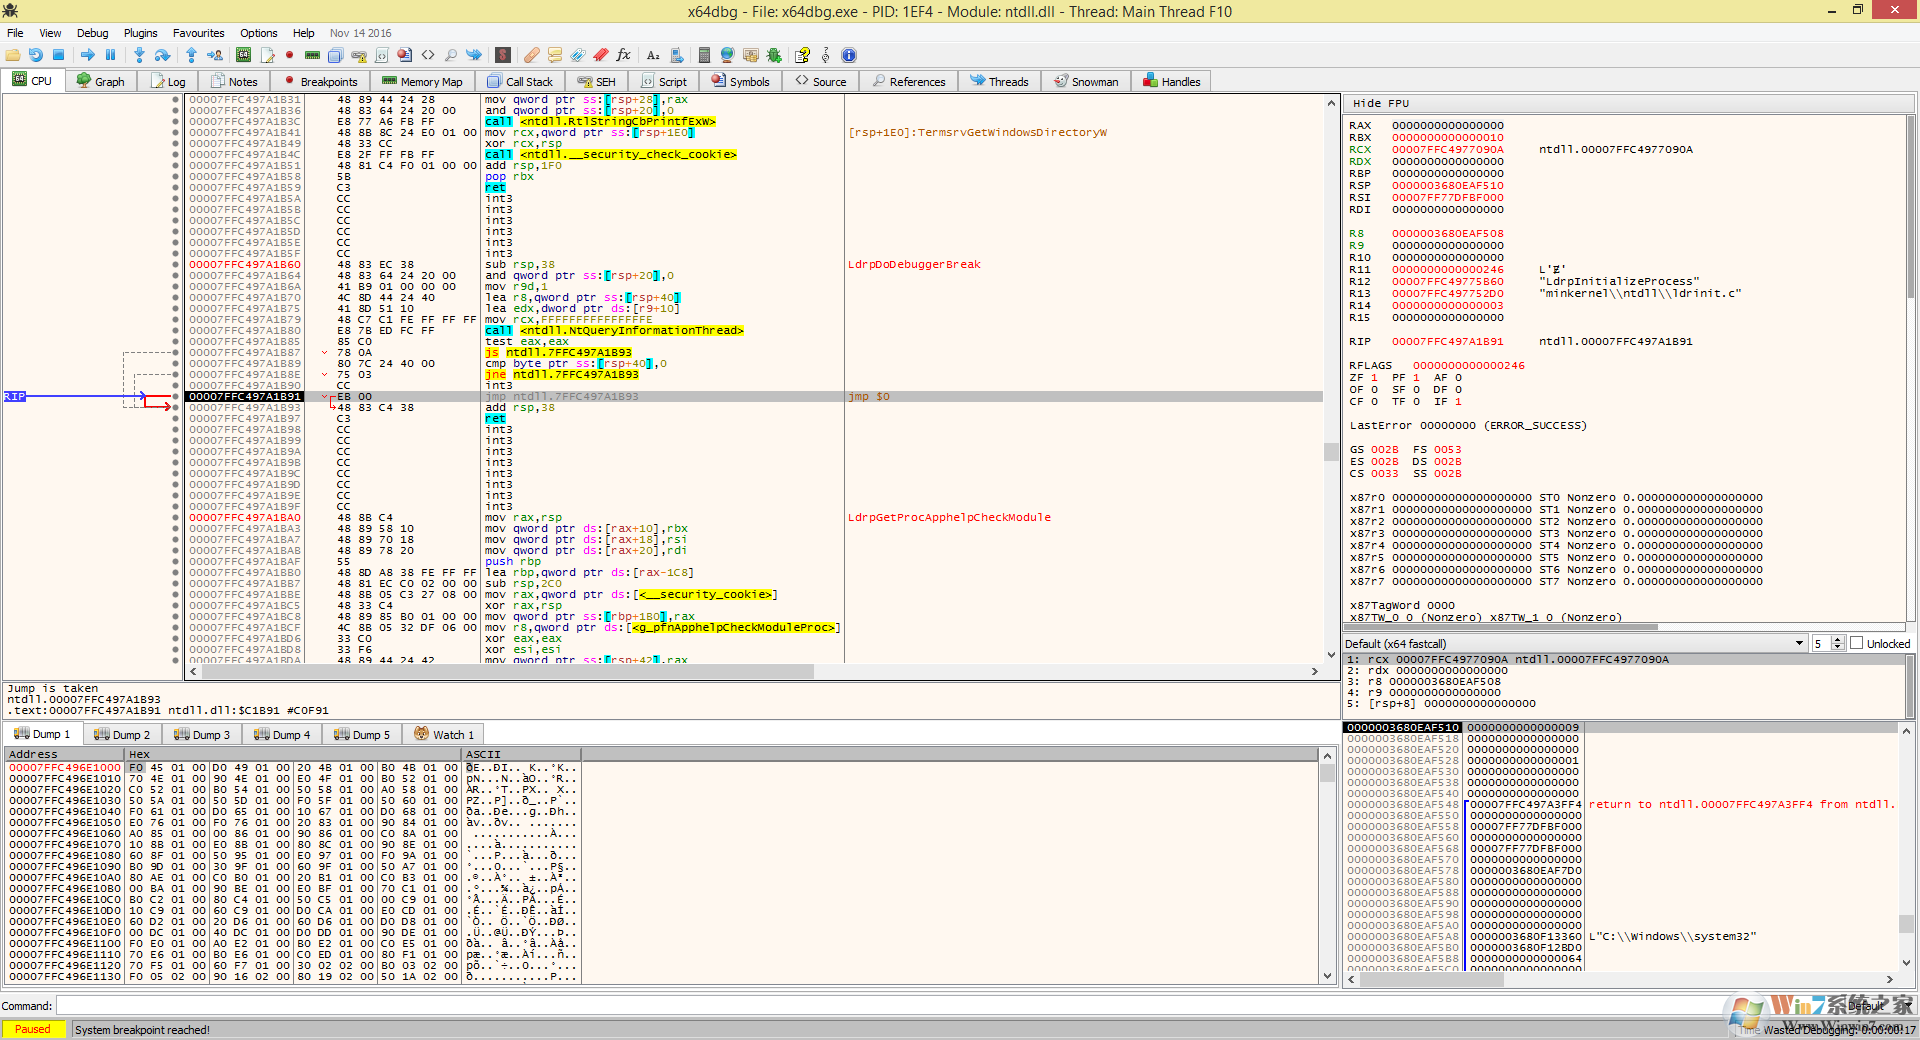Click the Hide FPU button
Image resolution: width=1920 pixels, height=1040 pixels.
coord(1380,104)
